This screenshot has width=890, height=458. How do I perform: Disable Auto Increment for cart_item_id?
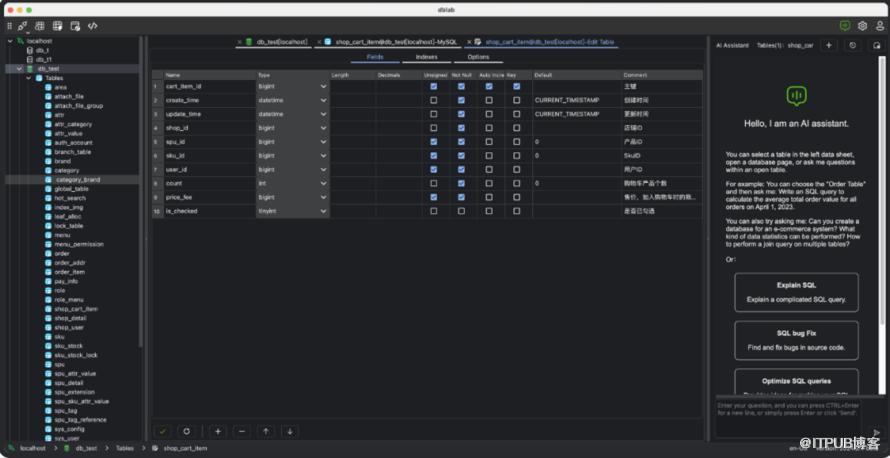click(489, 86)
